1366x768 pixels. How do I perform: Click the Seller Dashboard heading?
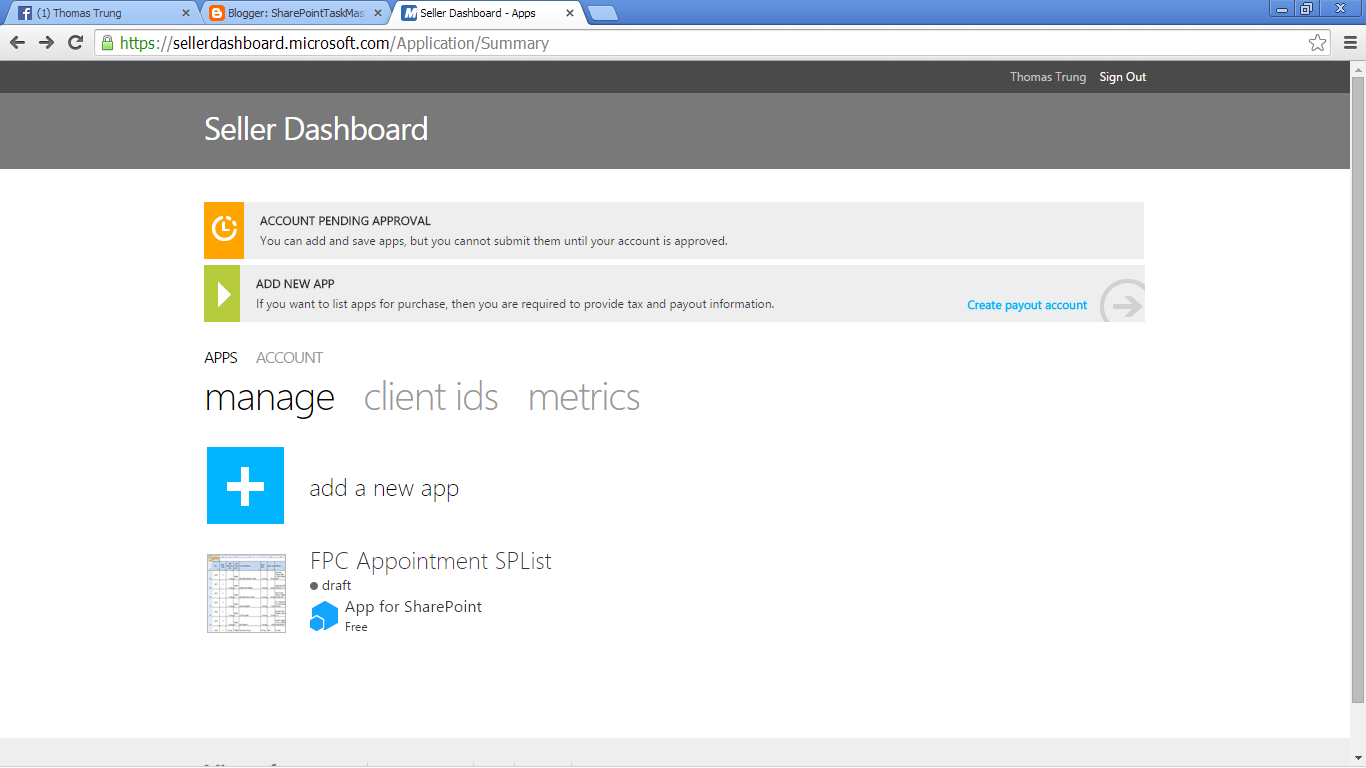click(x=316, y=129)
